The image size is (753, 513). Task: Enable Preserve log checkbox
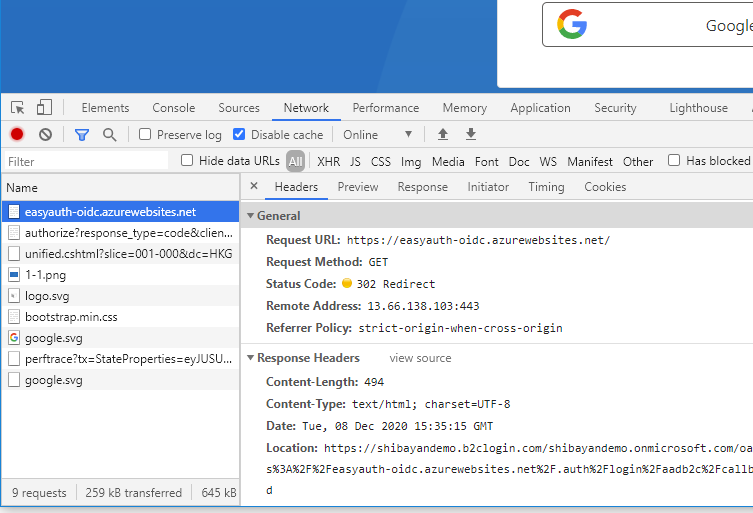pos(145,134)
